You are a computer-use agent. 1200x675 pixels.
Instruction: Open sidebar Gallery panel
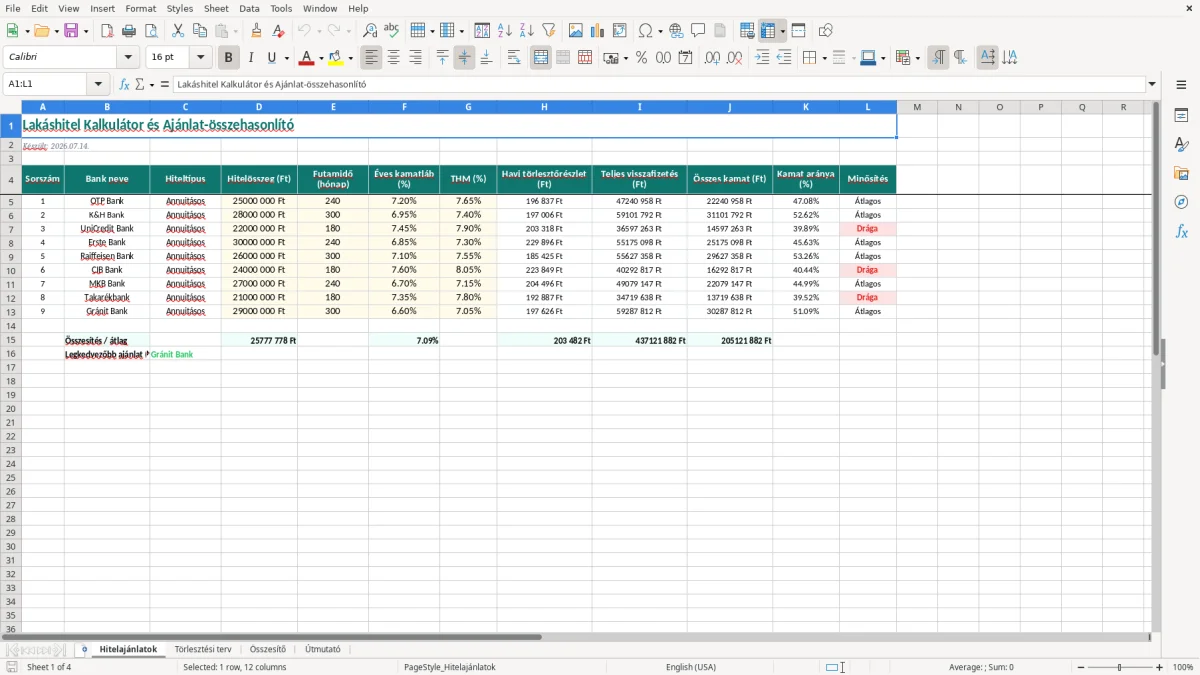click(1181, 174)
